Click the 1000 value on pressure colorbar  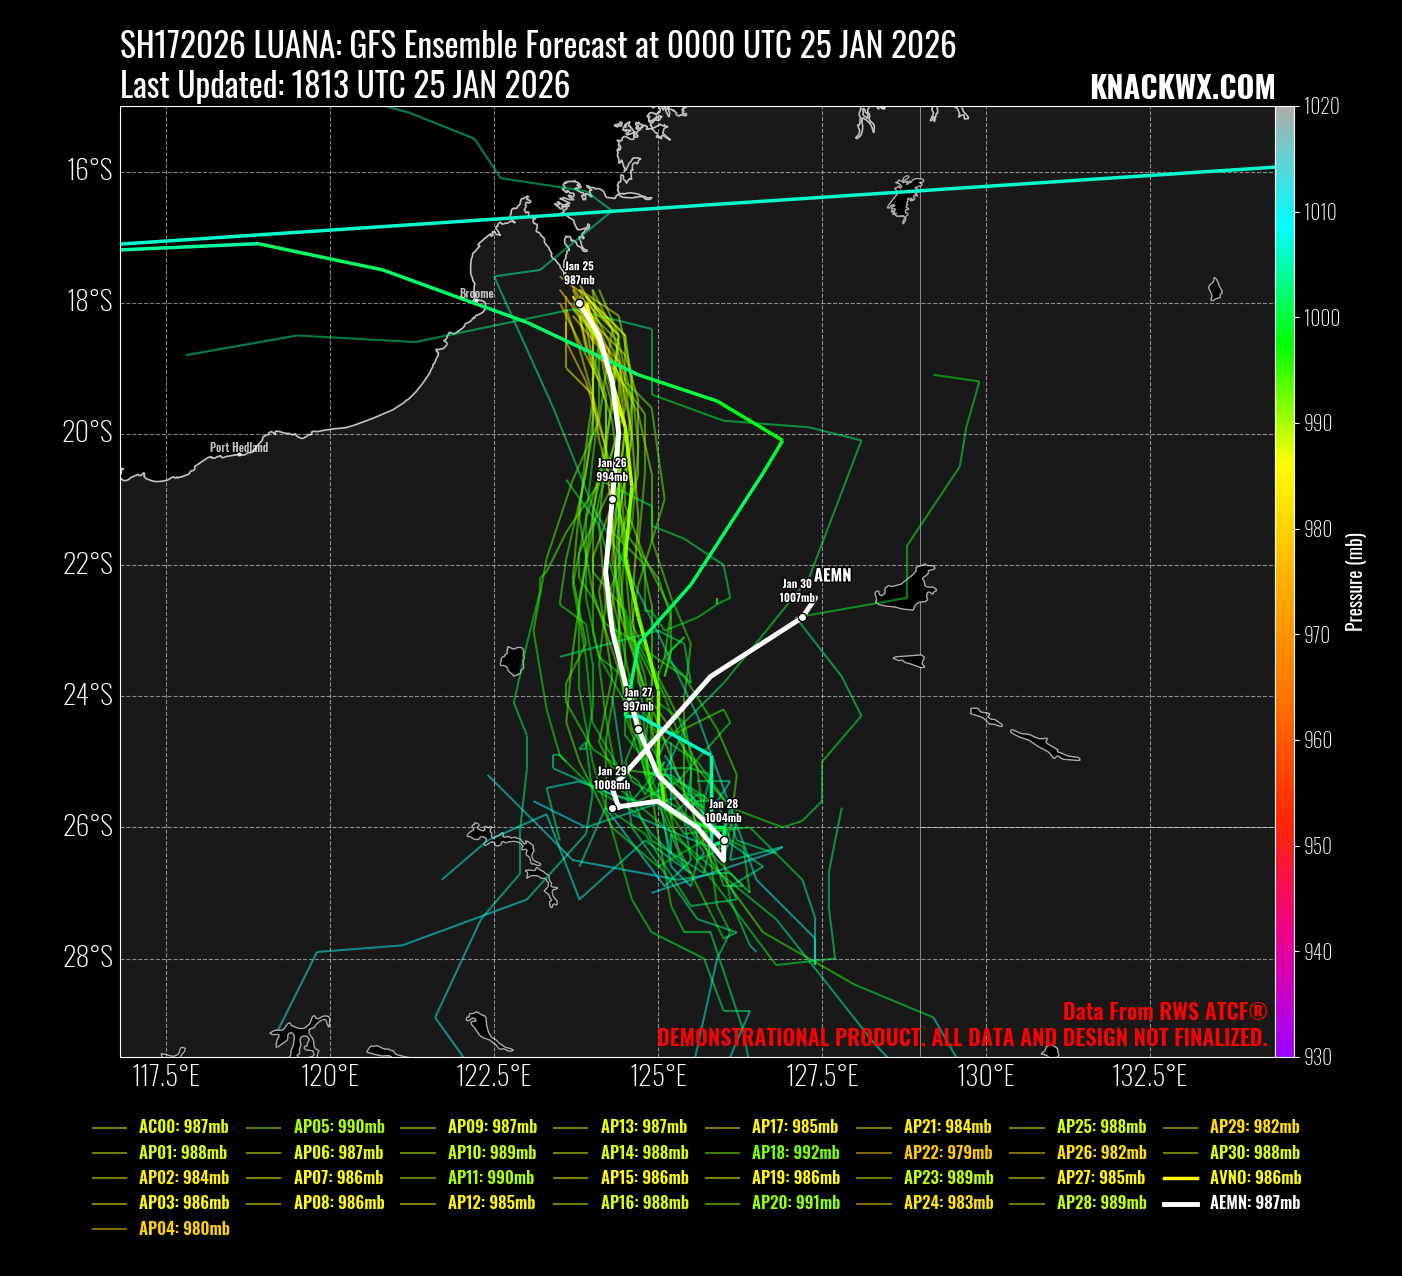pyautogui.click(x=1320, y=318)
